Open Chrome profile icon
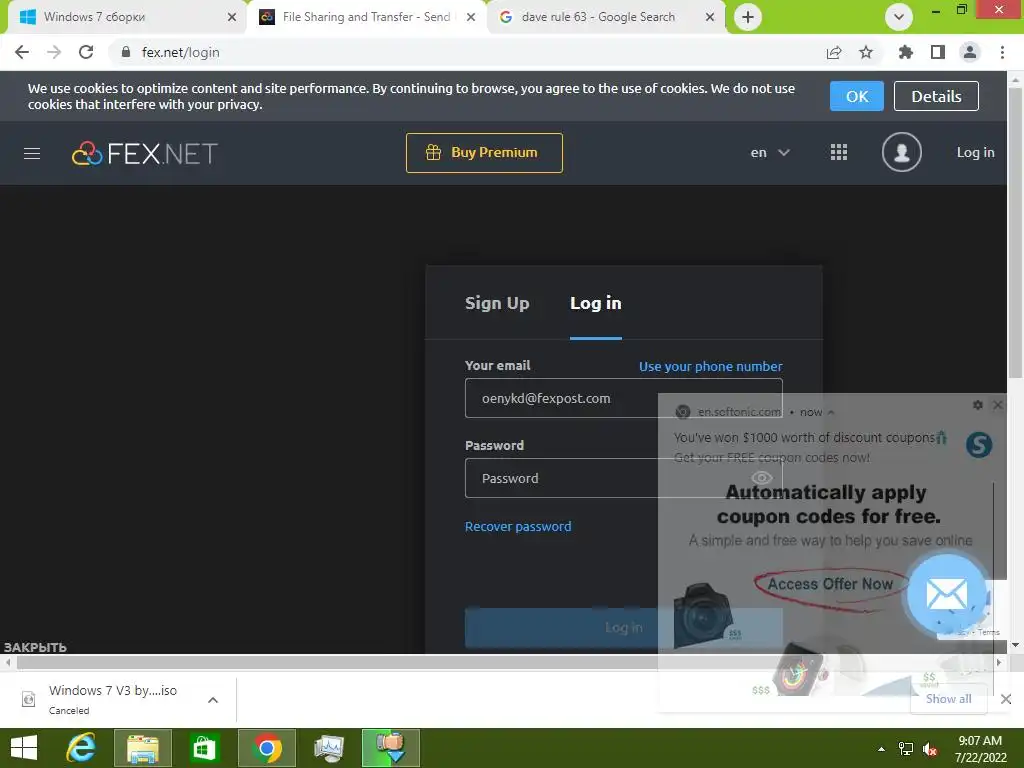 pos(970,52)
